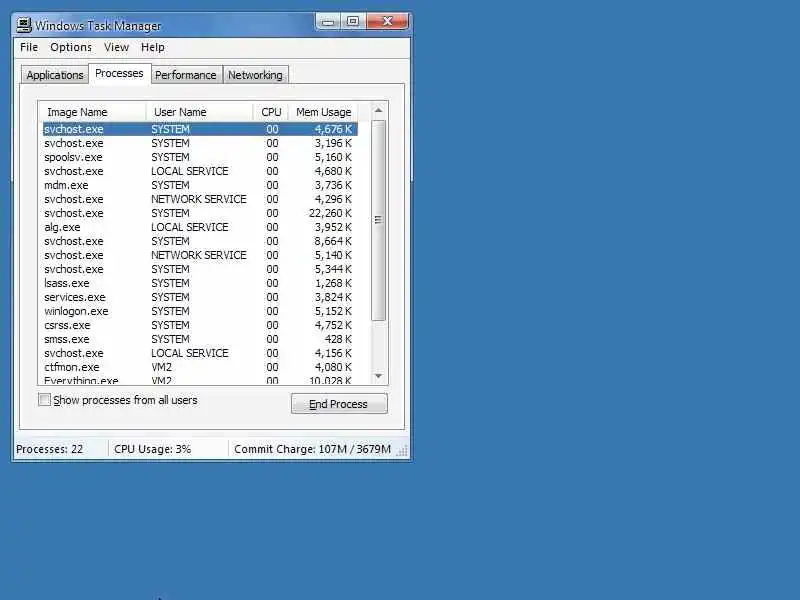Select svchost.exe using 8,664 K memory
800x600 pixels.
coord(199,241)
